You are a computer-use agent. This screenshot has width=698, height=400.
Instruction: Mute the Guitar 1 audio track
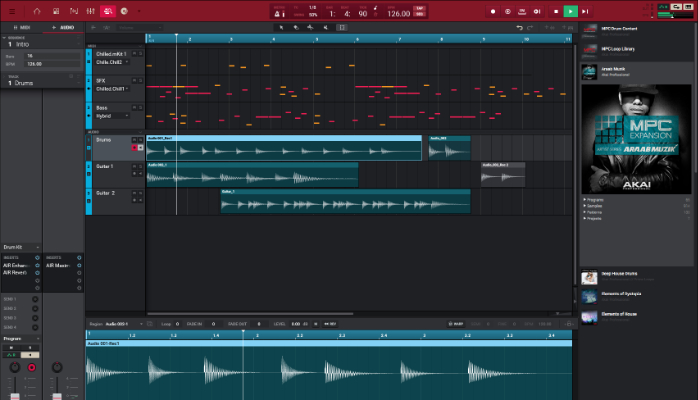point(134,166)
